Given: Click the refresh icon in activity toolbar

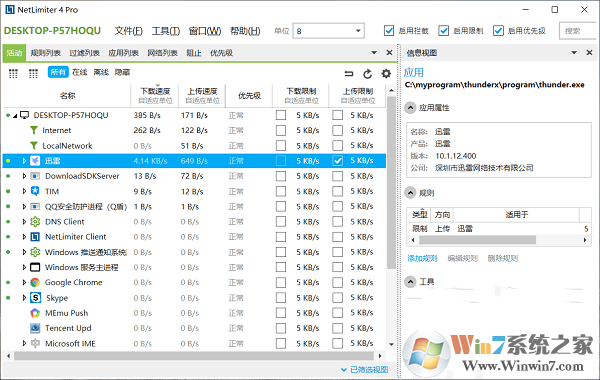Looking at the screenshot, I should pos(367,73).
